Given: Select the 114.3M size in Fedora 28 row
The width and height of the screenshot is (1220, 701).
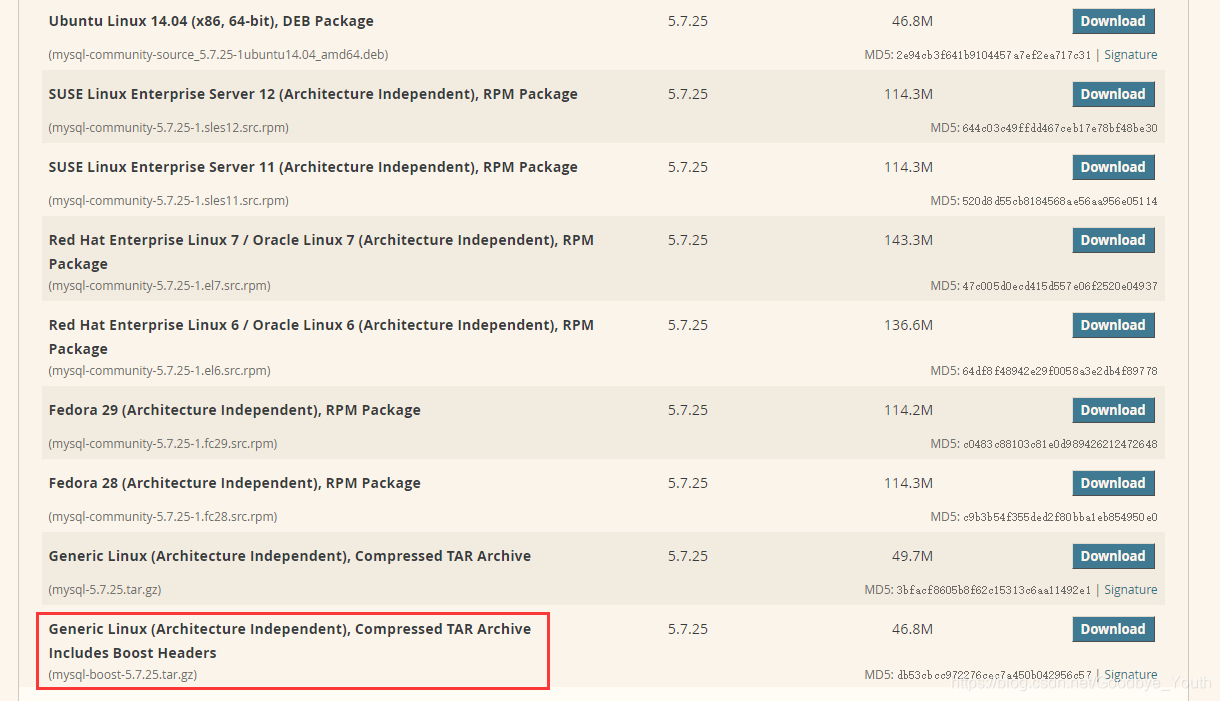Looking at the screenshot, I should click(908, 483).
